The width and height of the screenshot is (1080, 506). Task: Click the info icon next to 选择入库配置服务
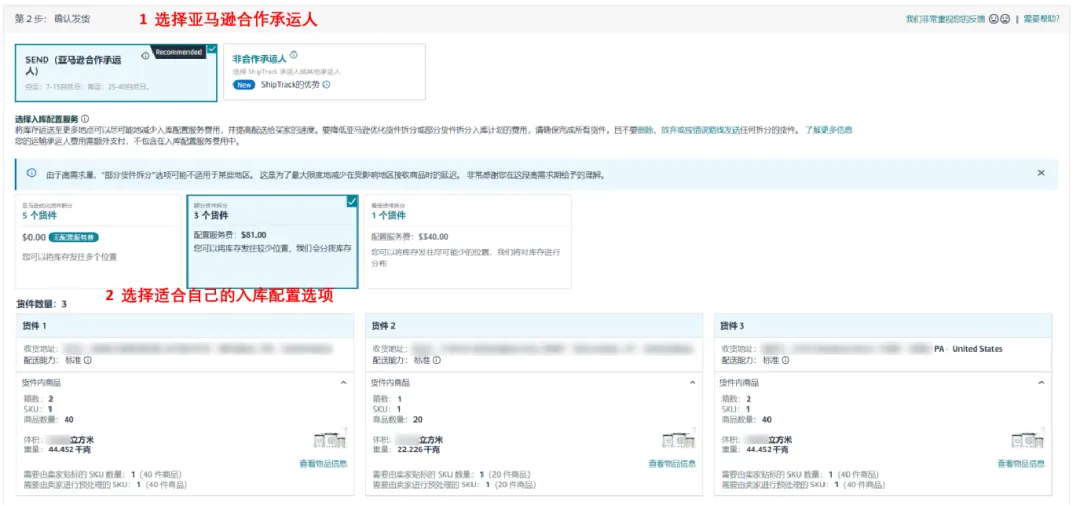(x=85, y=119)
